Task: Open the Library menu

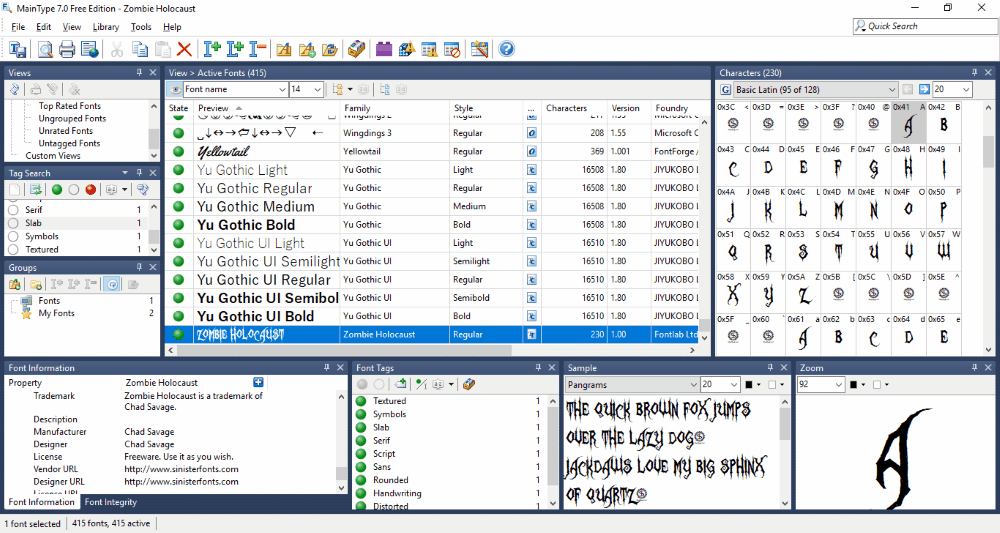Action: coord(105,27)
